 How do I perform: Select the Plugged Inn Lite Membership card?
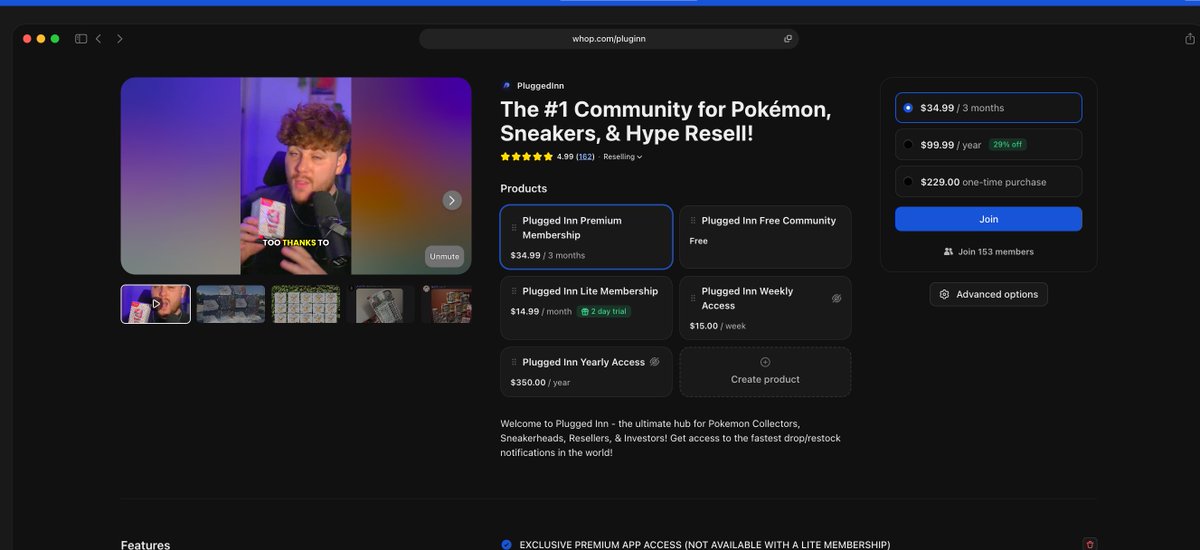coord(586,307)
